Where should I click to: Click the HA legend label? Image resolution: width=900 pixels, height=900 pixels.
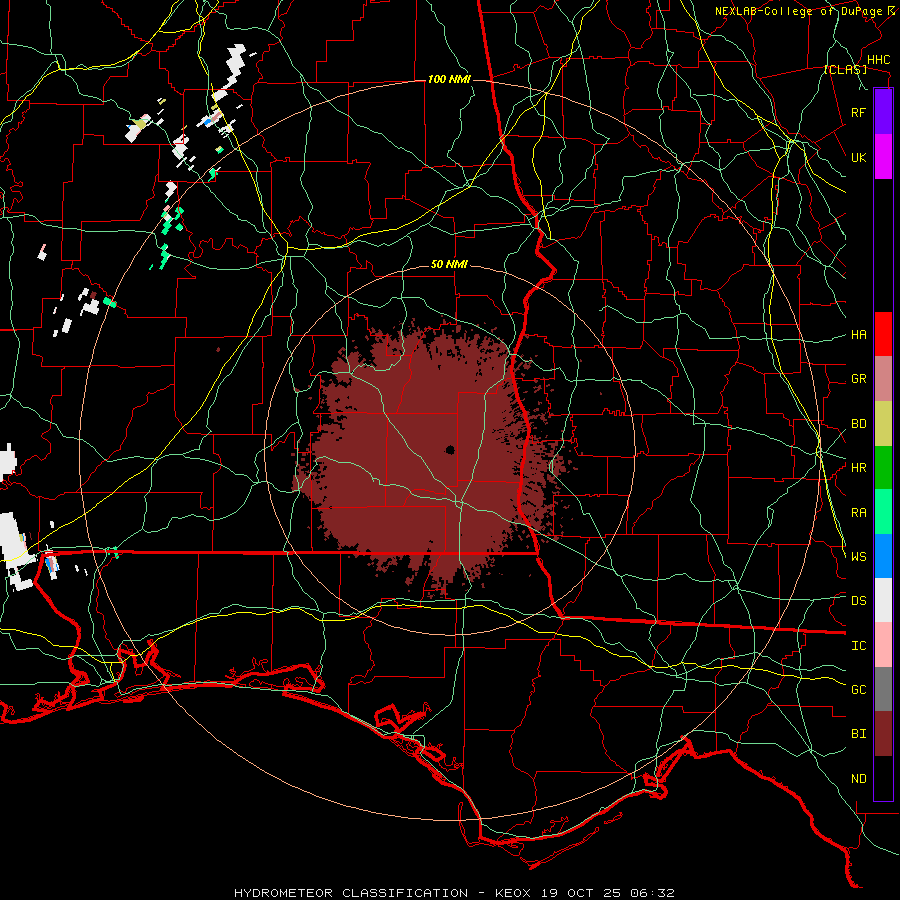coord(858,335)
